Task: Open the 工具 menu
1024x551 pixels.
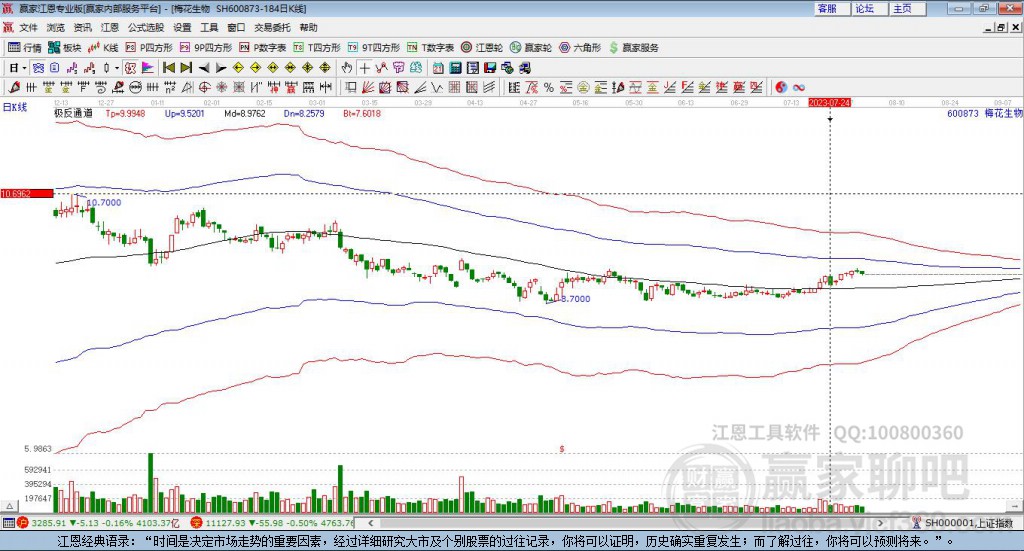Action: point(209,27)
